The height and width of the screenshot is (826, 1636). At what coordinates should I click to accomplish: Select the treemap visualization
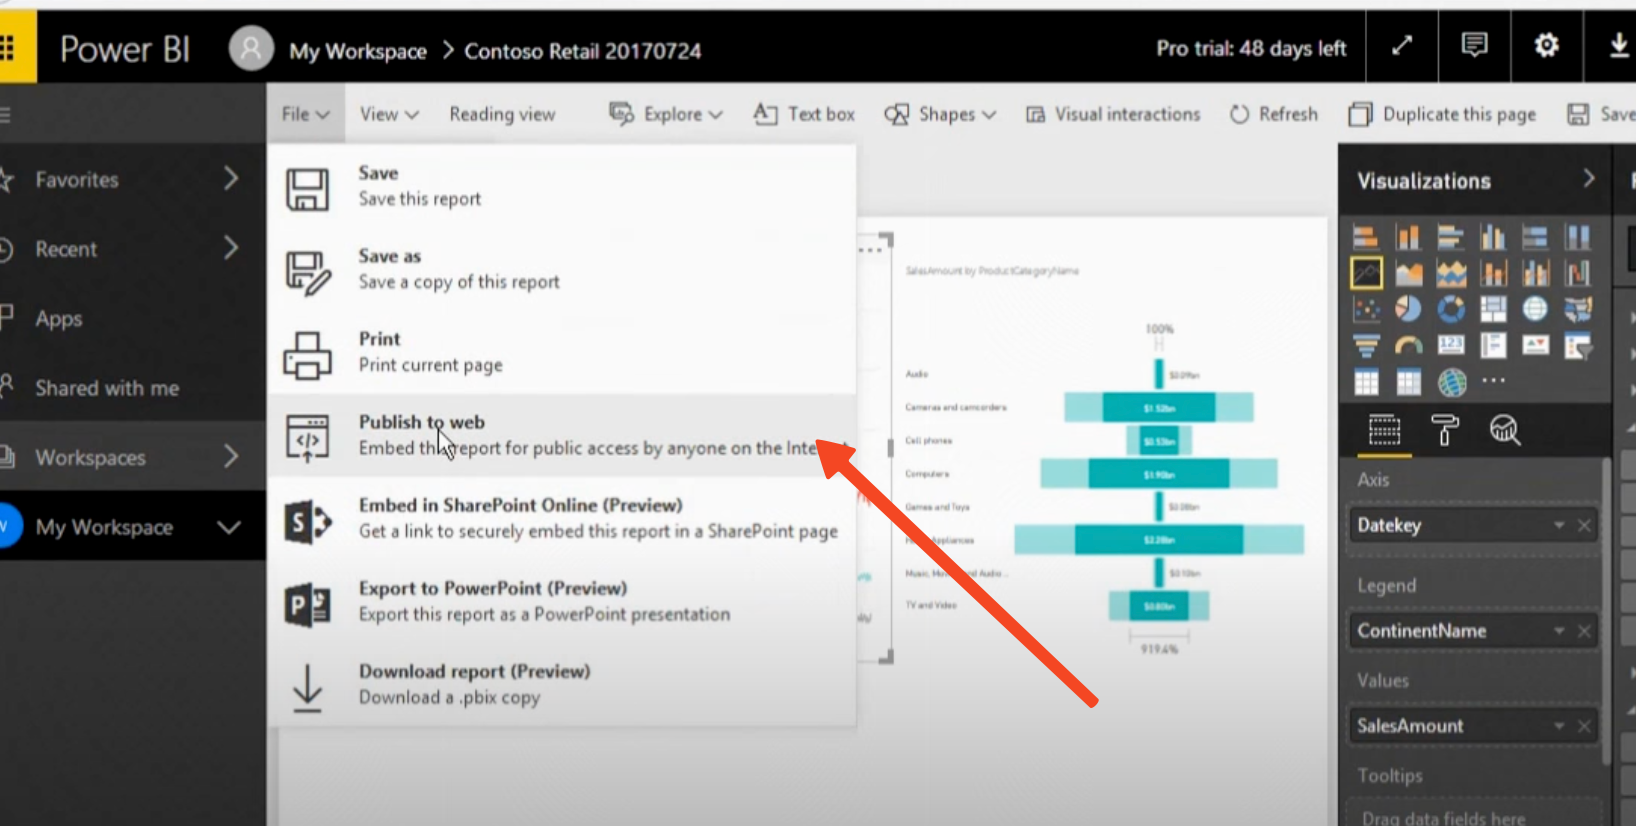1493,309
